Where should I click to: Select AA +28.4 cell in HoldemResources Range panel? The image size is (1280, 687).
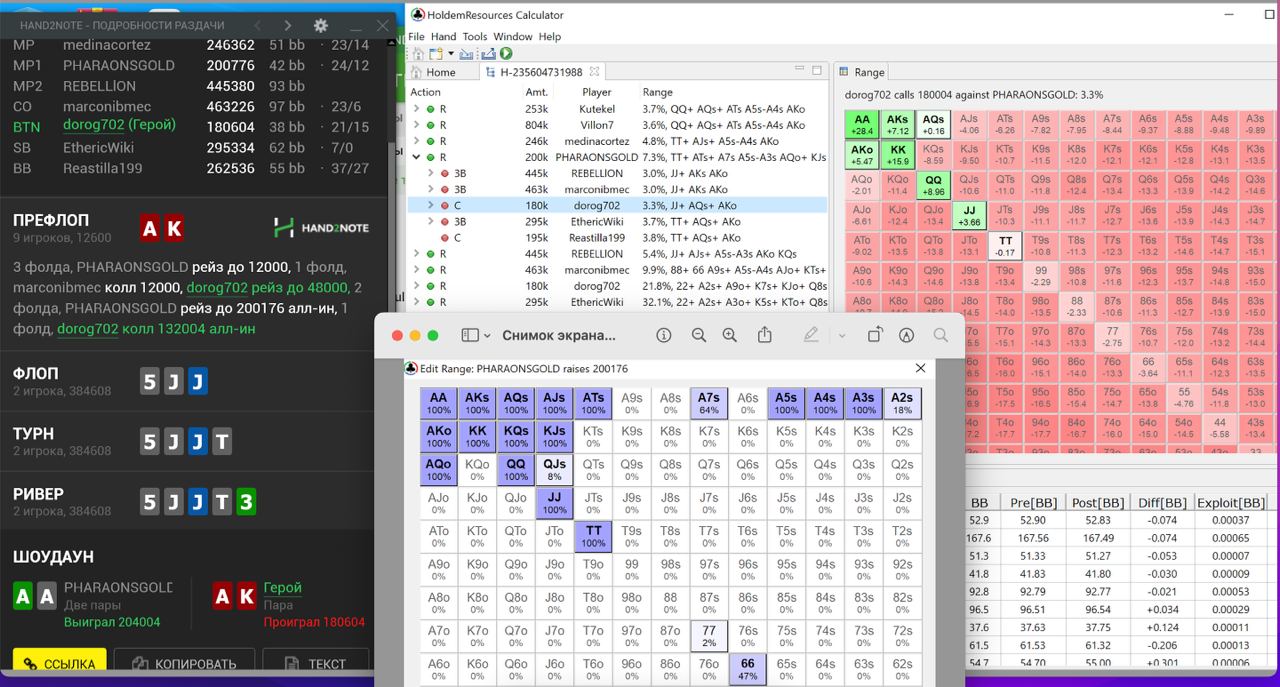tap(862, 124)
